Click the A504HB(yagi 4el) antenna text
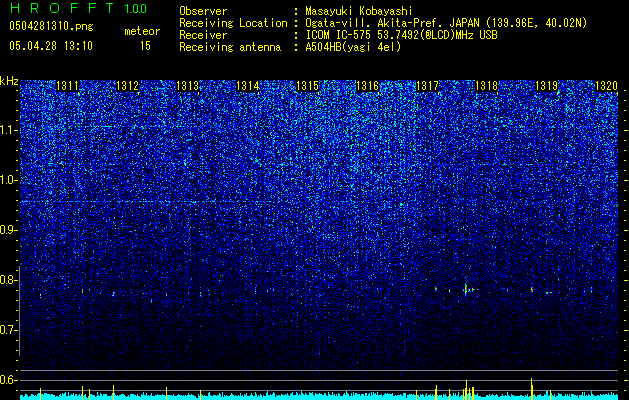The height and width of the screenshot is (400, 629). point(353,47)
